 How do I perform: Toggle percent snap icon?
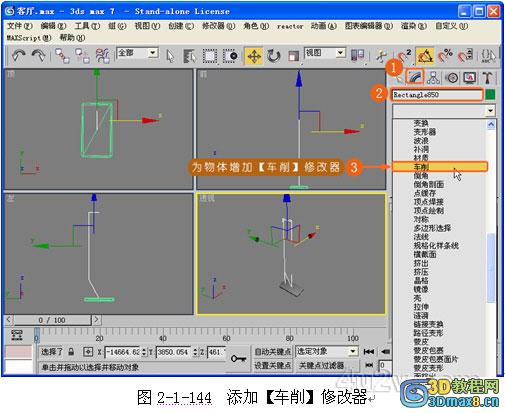(x=445, y=56)
